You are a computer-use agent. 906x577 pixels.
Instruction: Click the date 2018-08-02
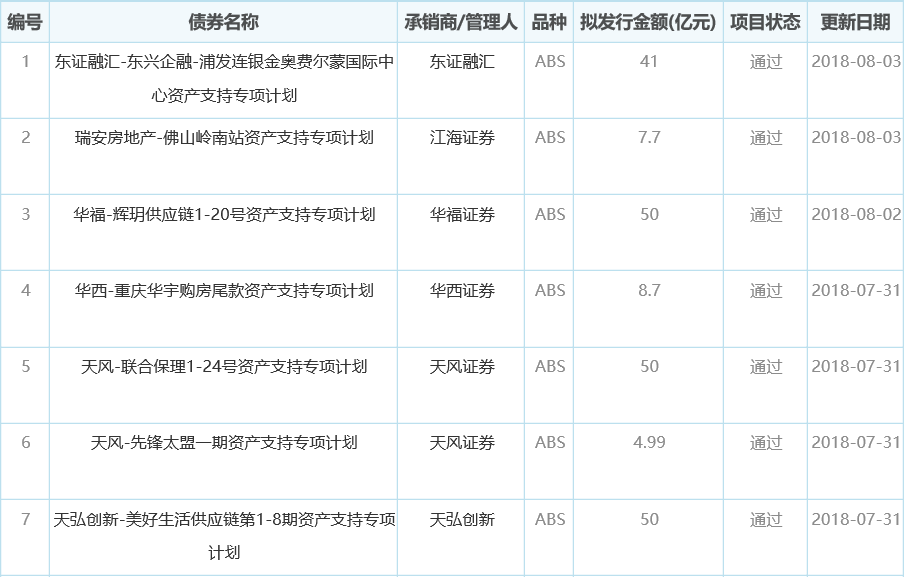856,214
